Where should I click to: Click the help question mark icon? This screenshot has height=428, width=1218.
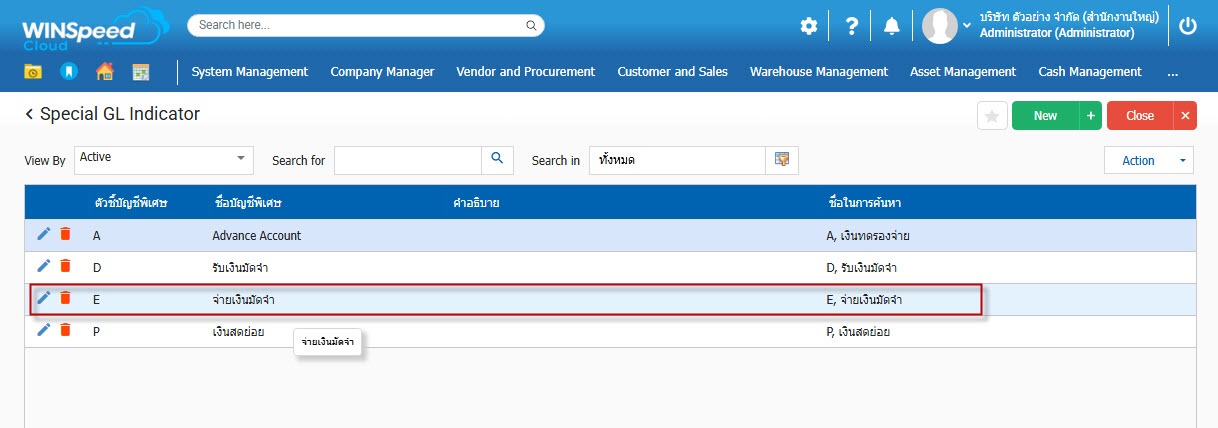point(851,27)
